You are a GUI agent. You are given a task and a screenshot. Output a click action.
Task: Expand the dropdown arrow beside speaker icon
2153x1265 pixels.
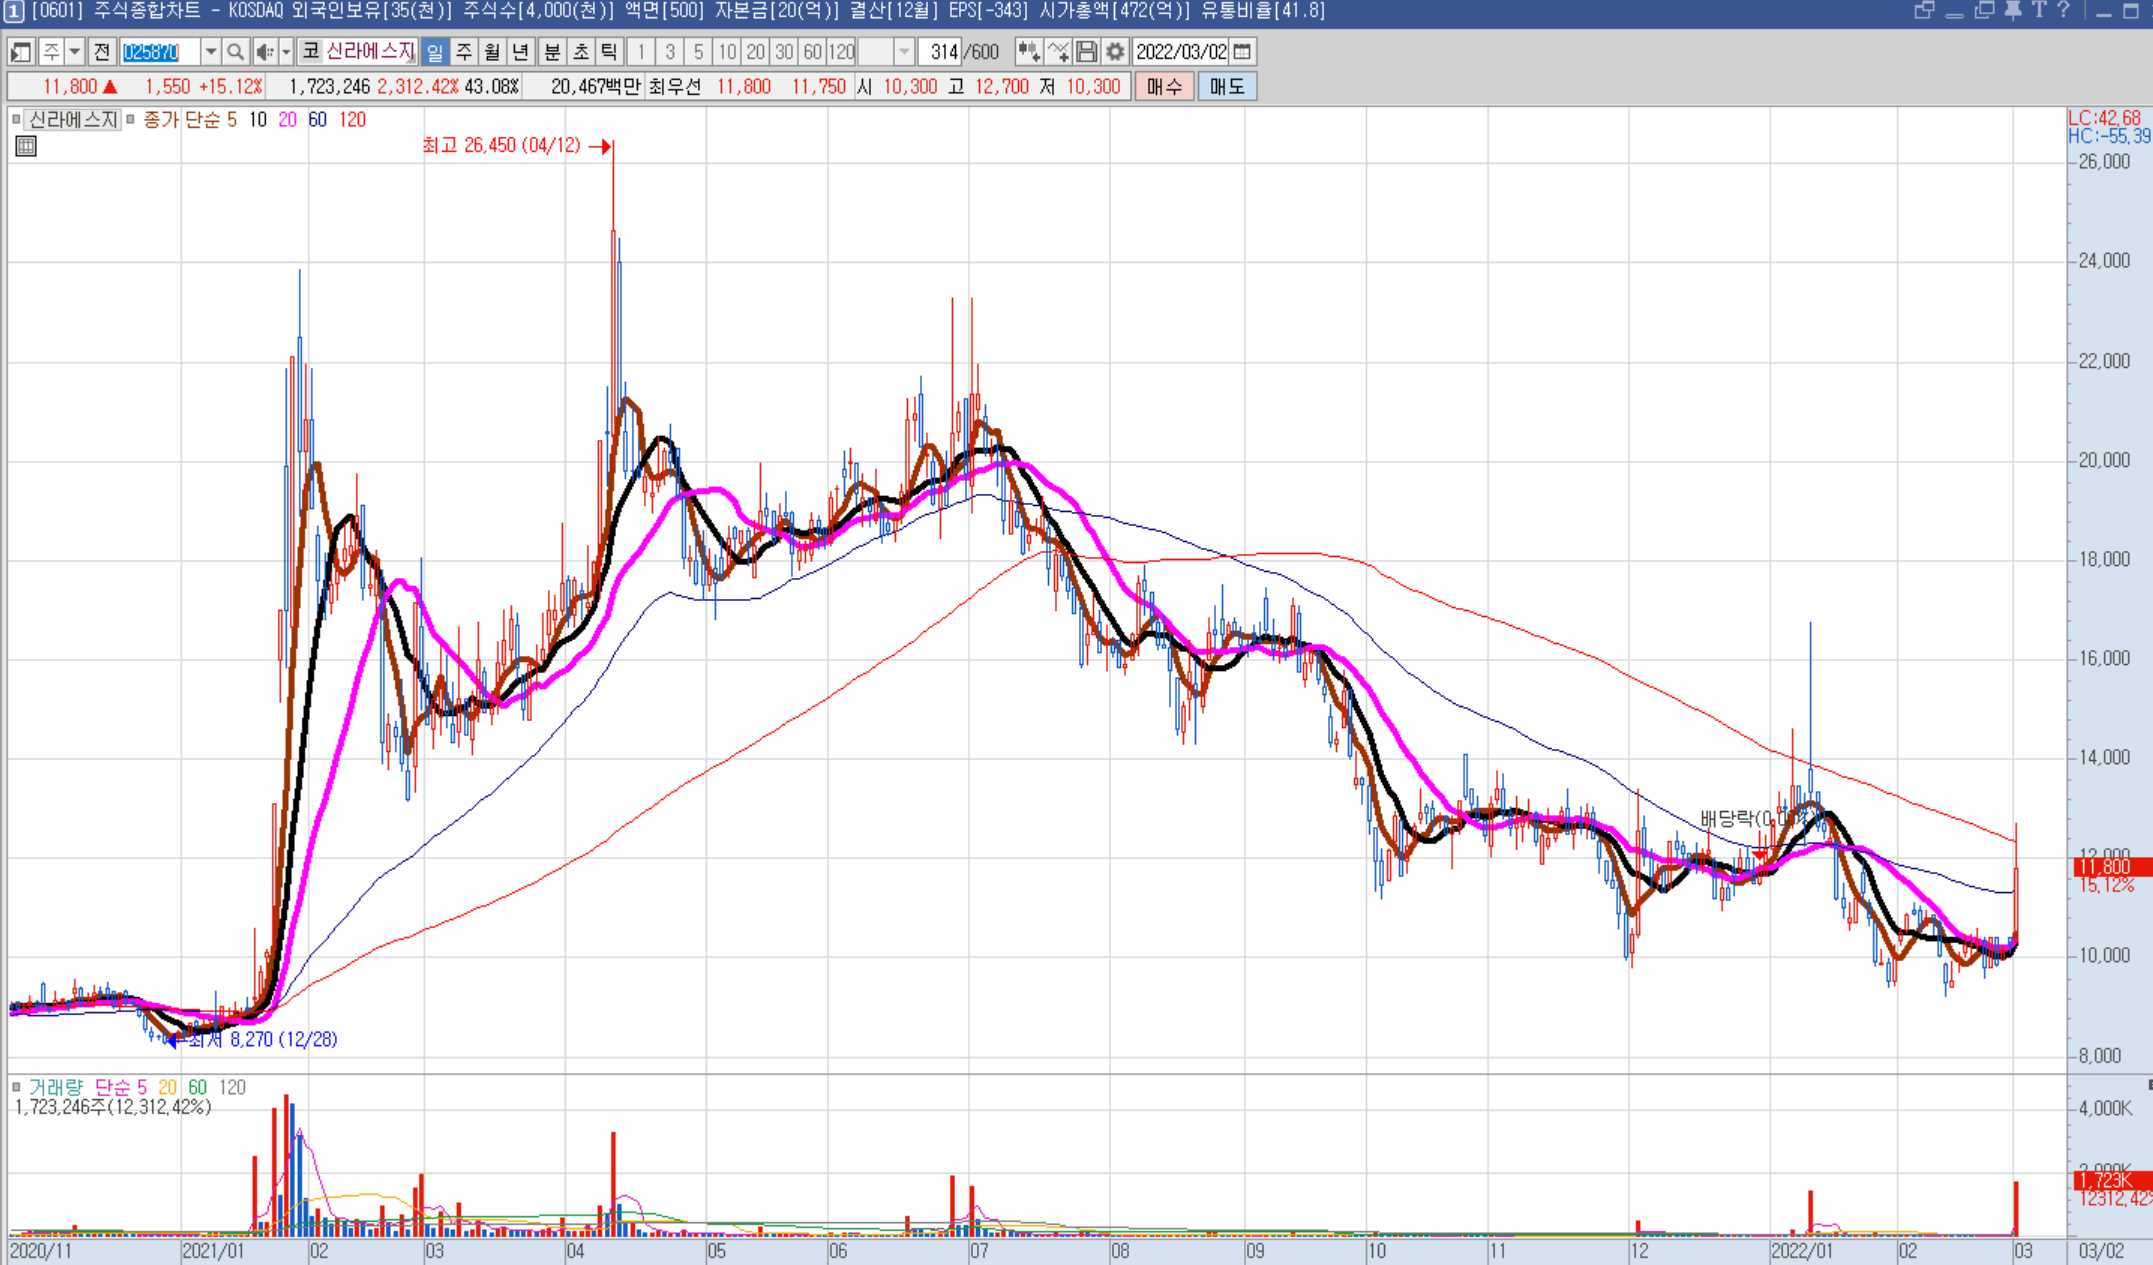tap(286, 52)
